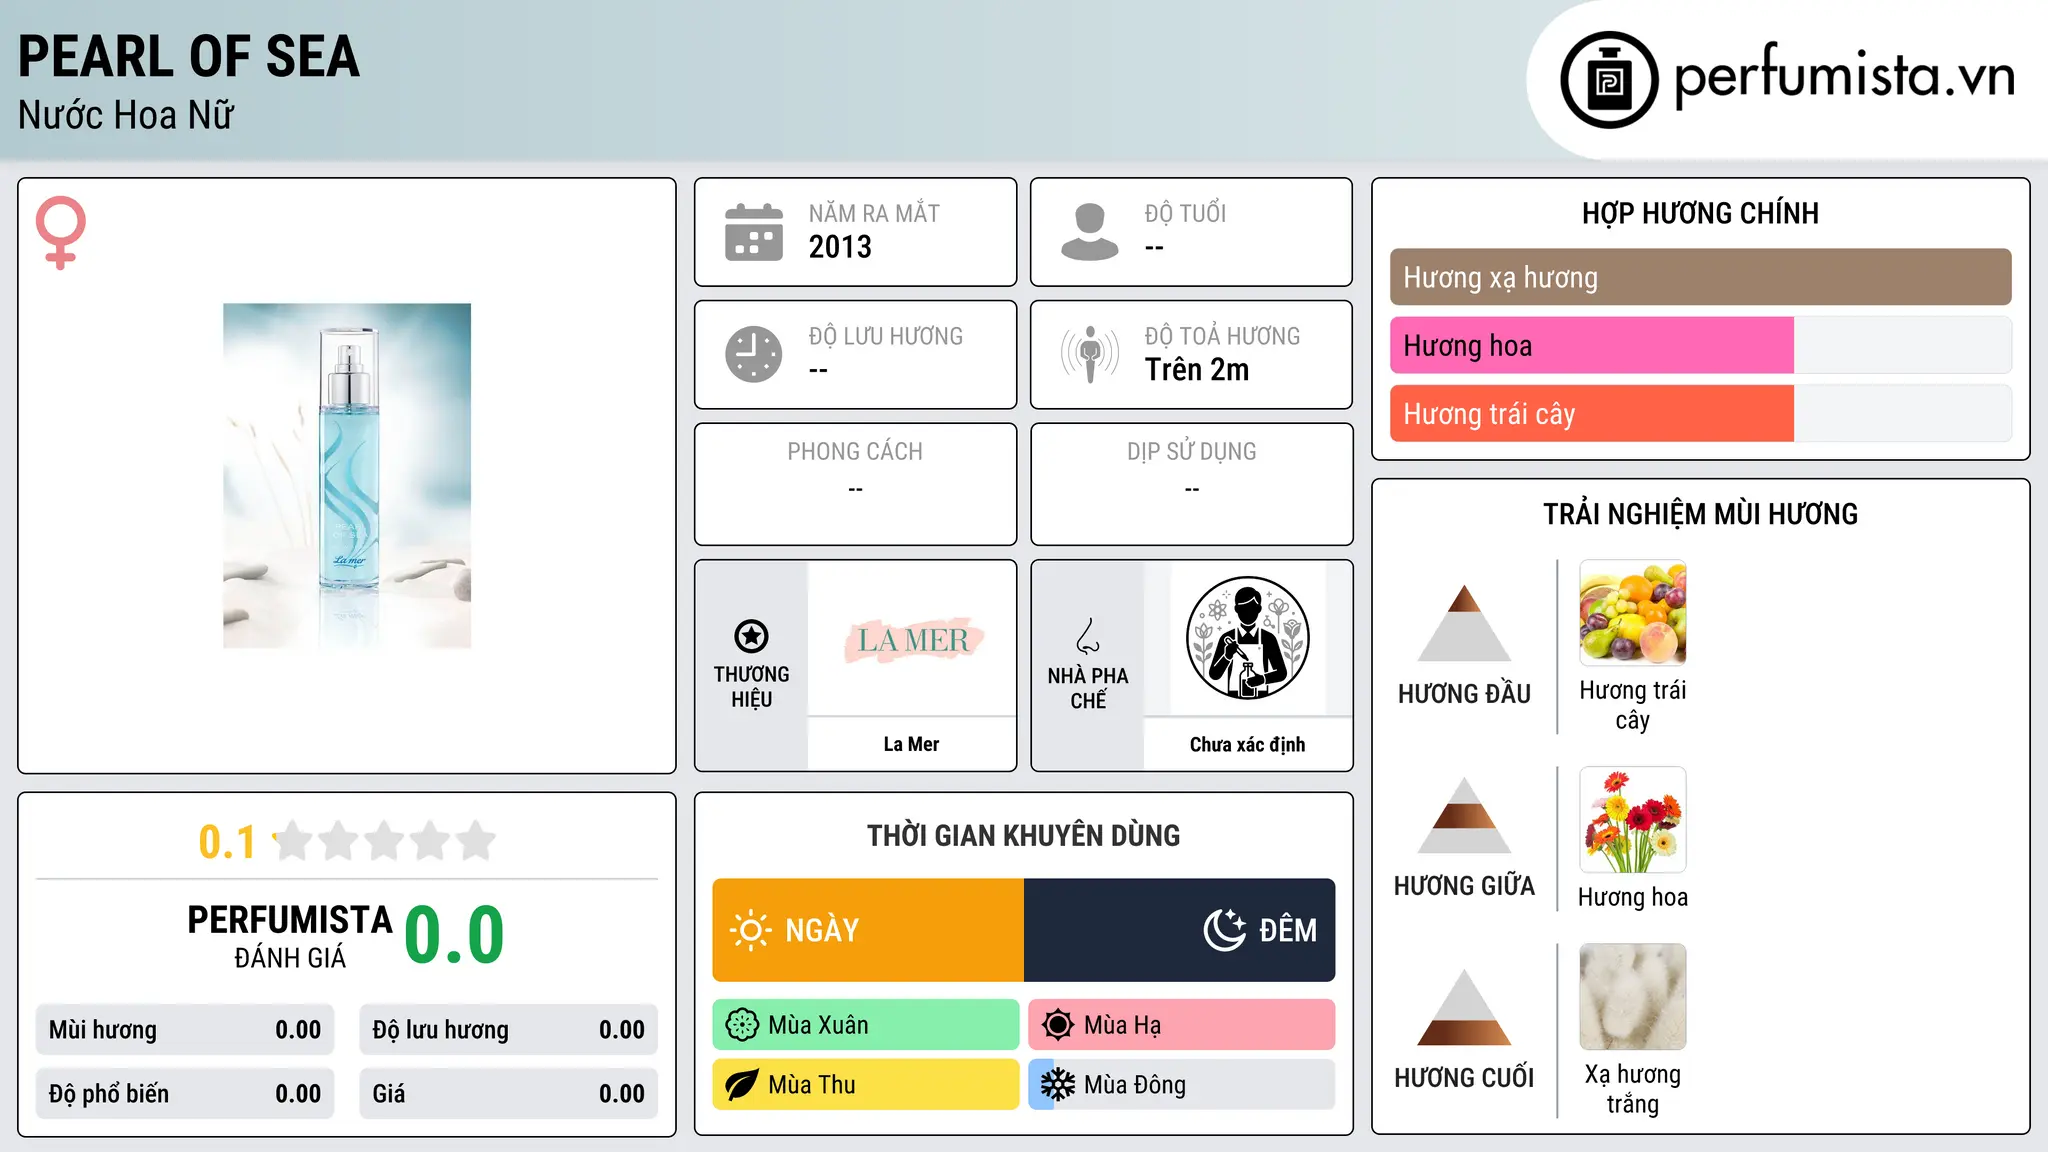
Task: Click the clock icon beside Độ lưu hương
Action: coord(754,354)
